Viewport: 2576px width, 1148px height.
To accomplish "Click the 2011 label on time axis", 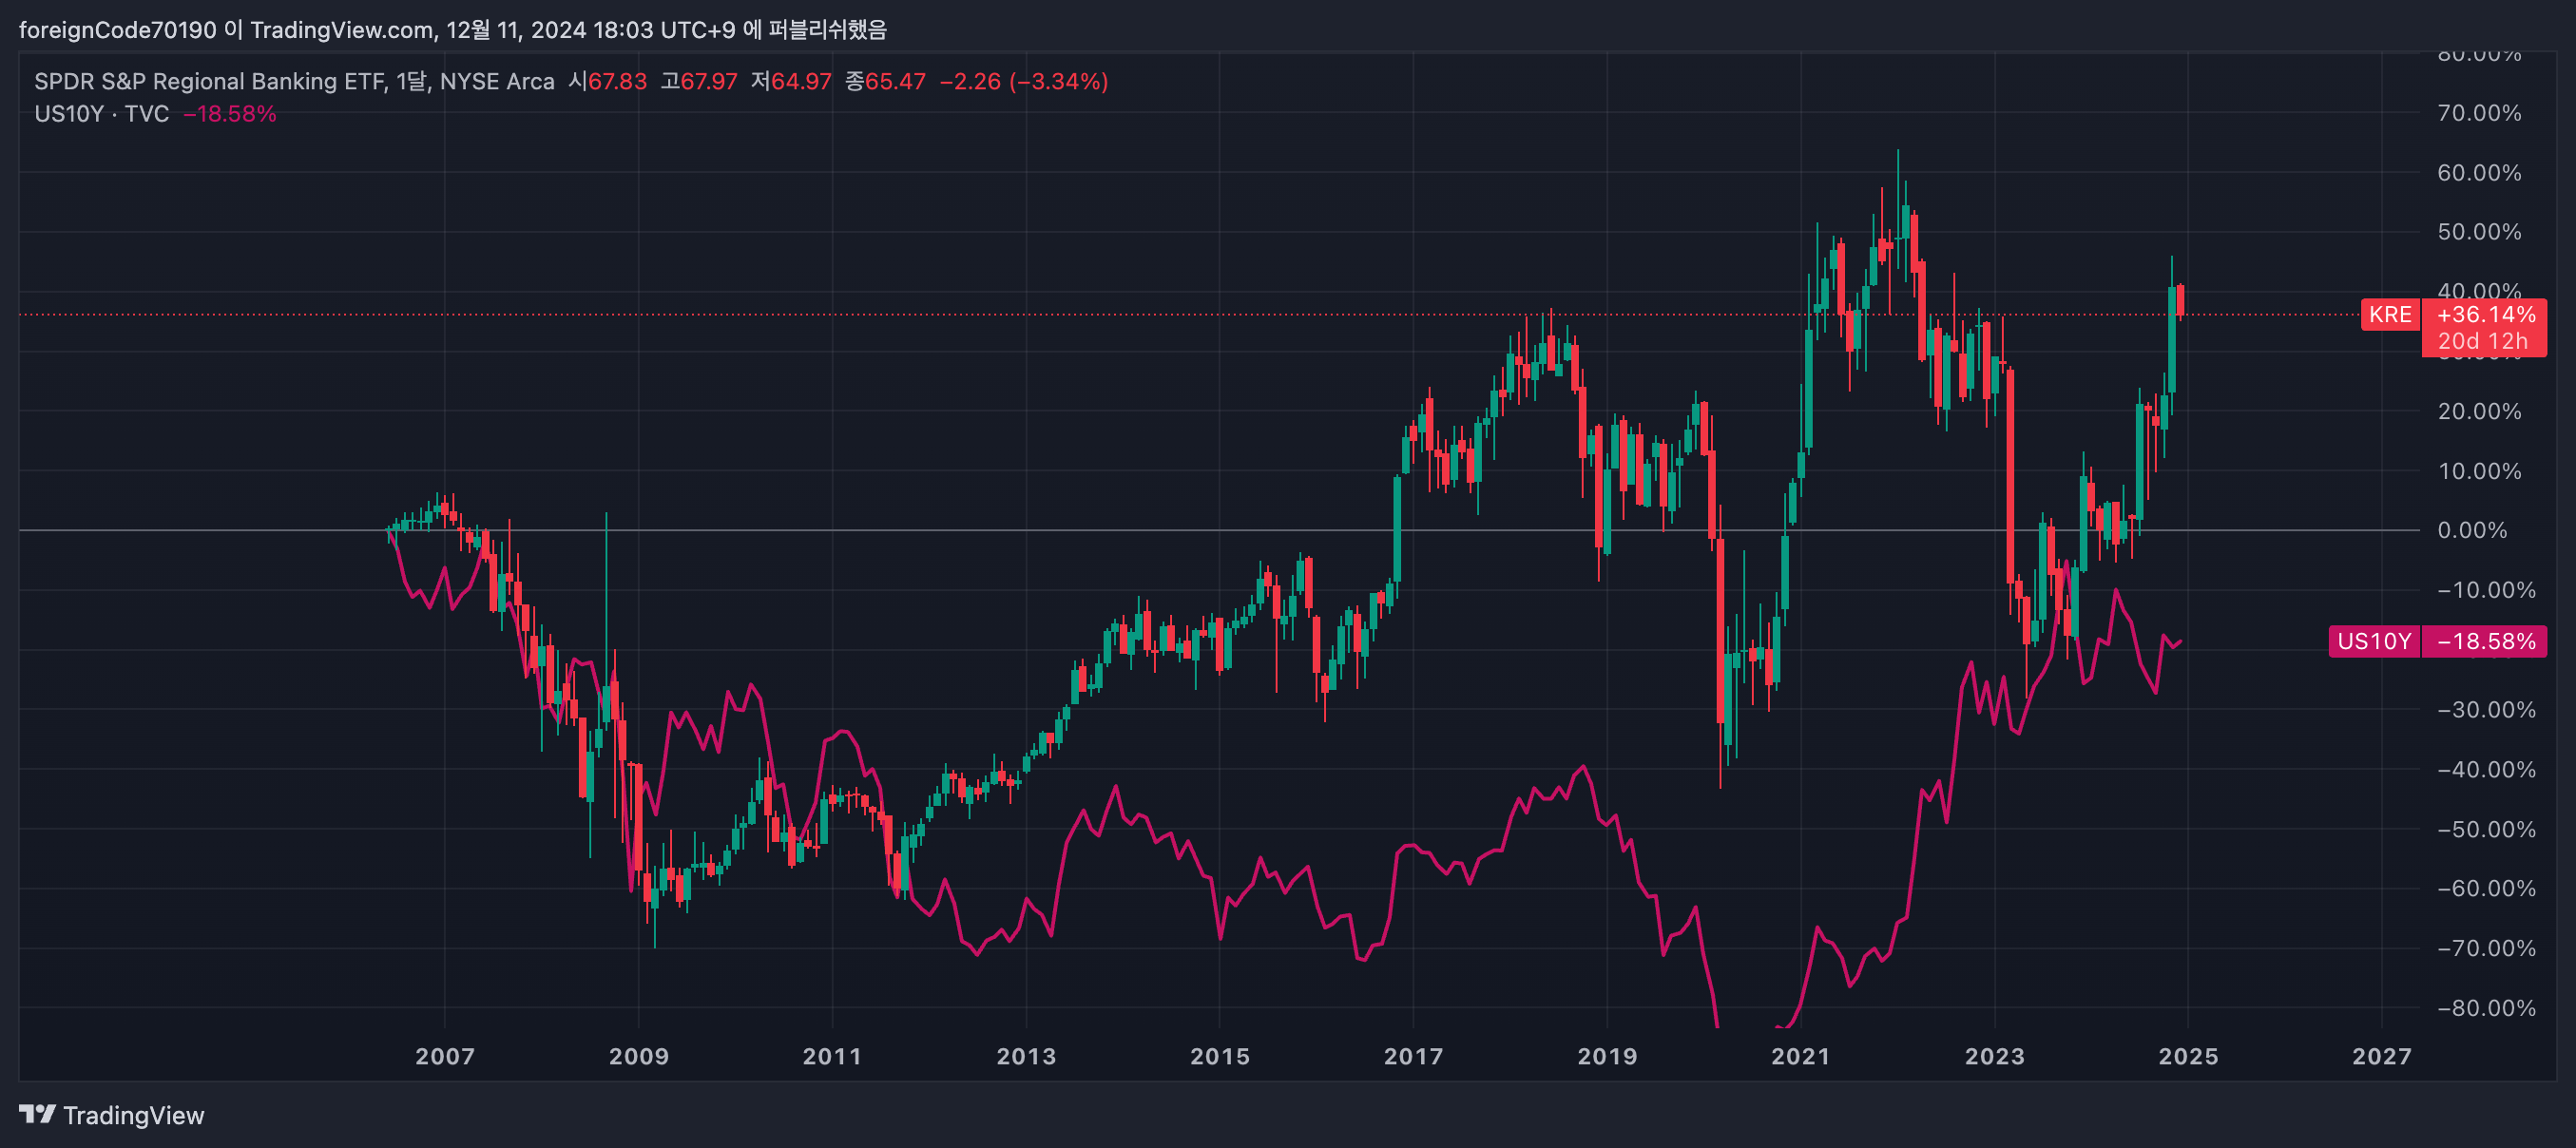I will click(x=832, y=1056).
